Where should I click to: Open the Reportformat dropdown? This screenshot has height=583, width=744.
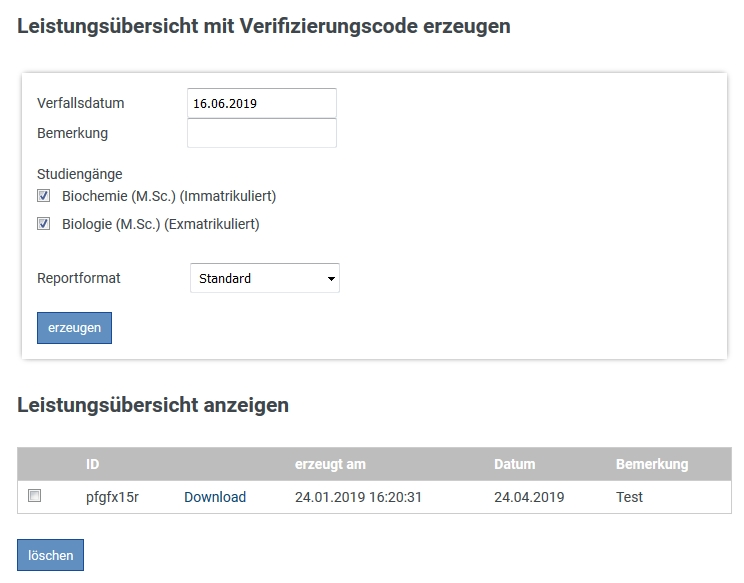[264, 278]
